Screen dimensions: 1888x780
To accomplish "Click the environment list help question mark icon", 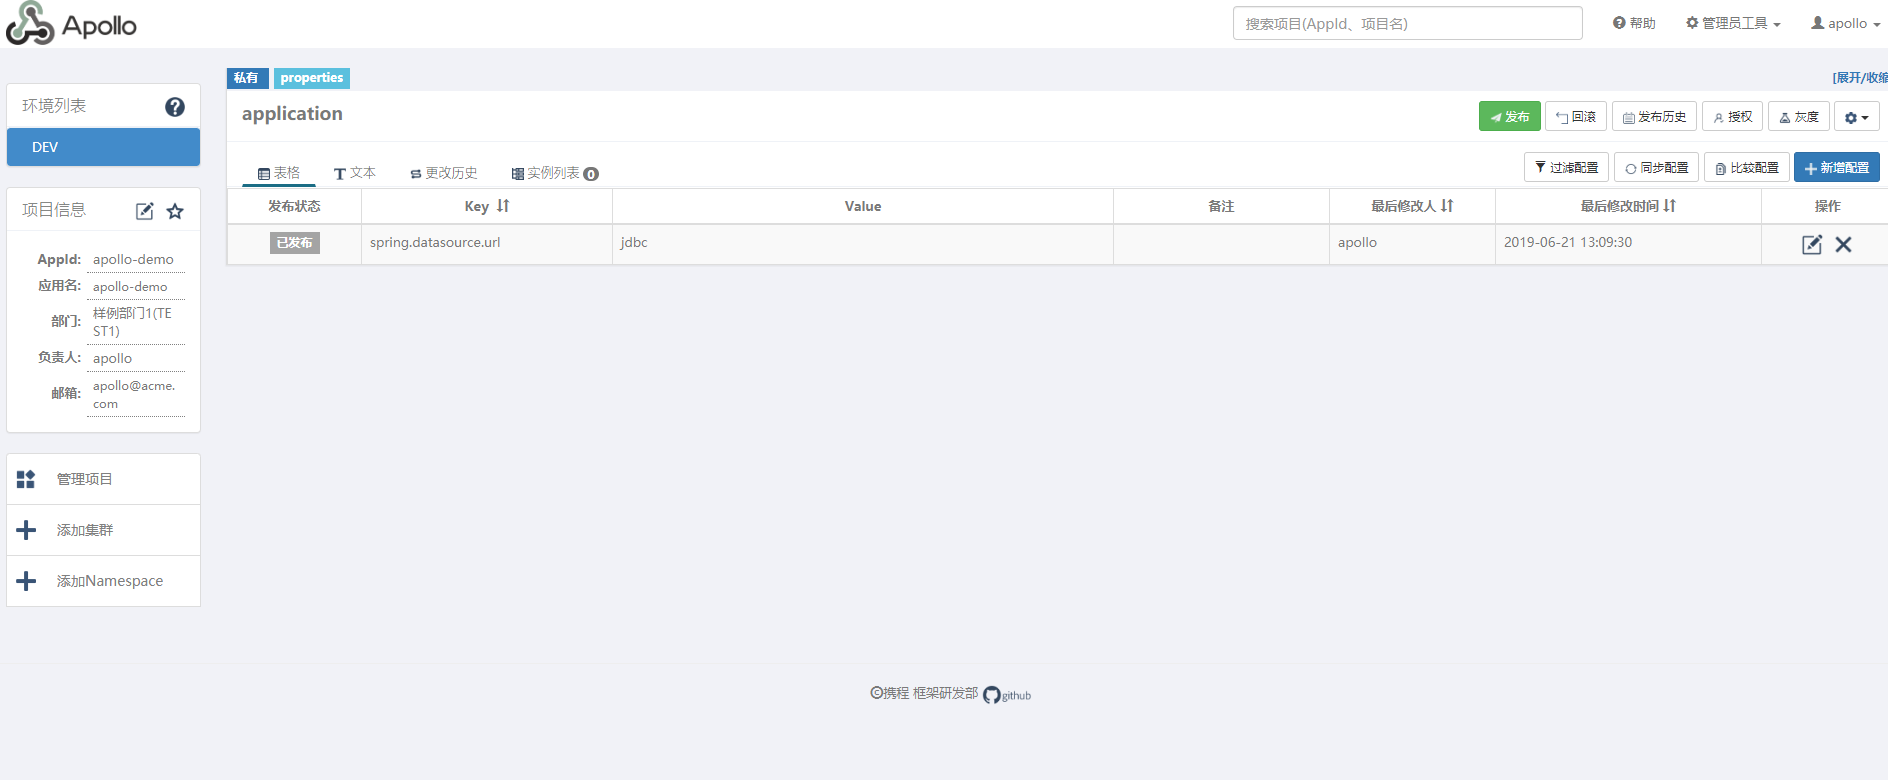I will point(175,107).
